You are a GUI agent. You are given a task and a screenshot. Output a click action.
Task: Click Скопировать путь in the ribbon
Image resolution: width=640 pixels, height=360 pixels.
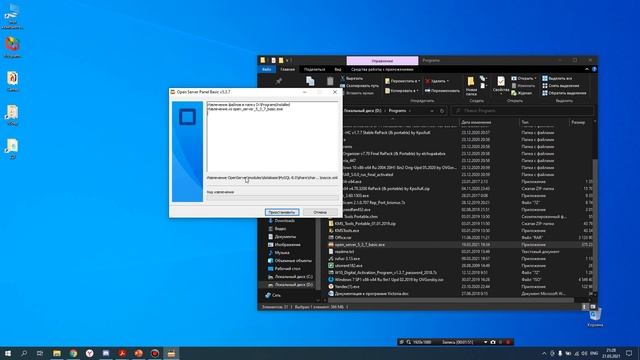359,86
